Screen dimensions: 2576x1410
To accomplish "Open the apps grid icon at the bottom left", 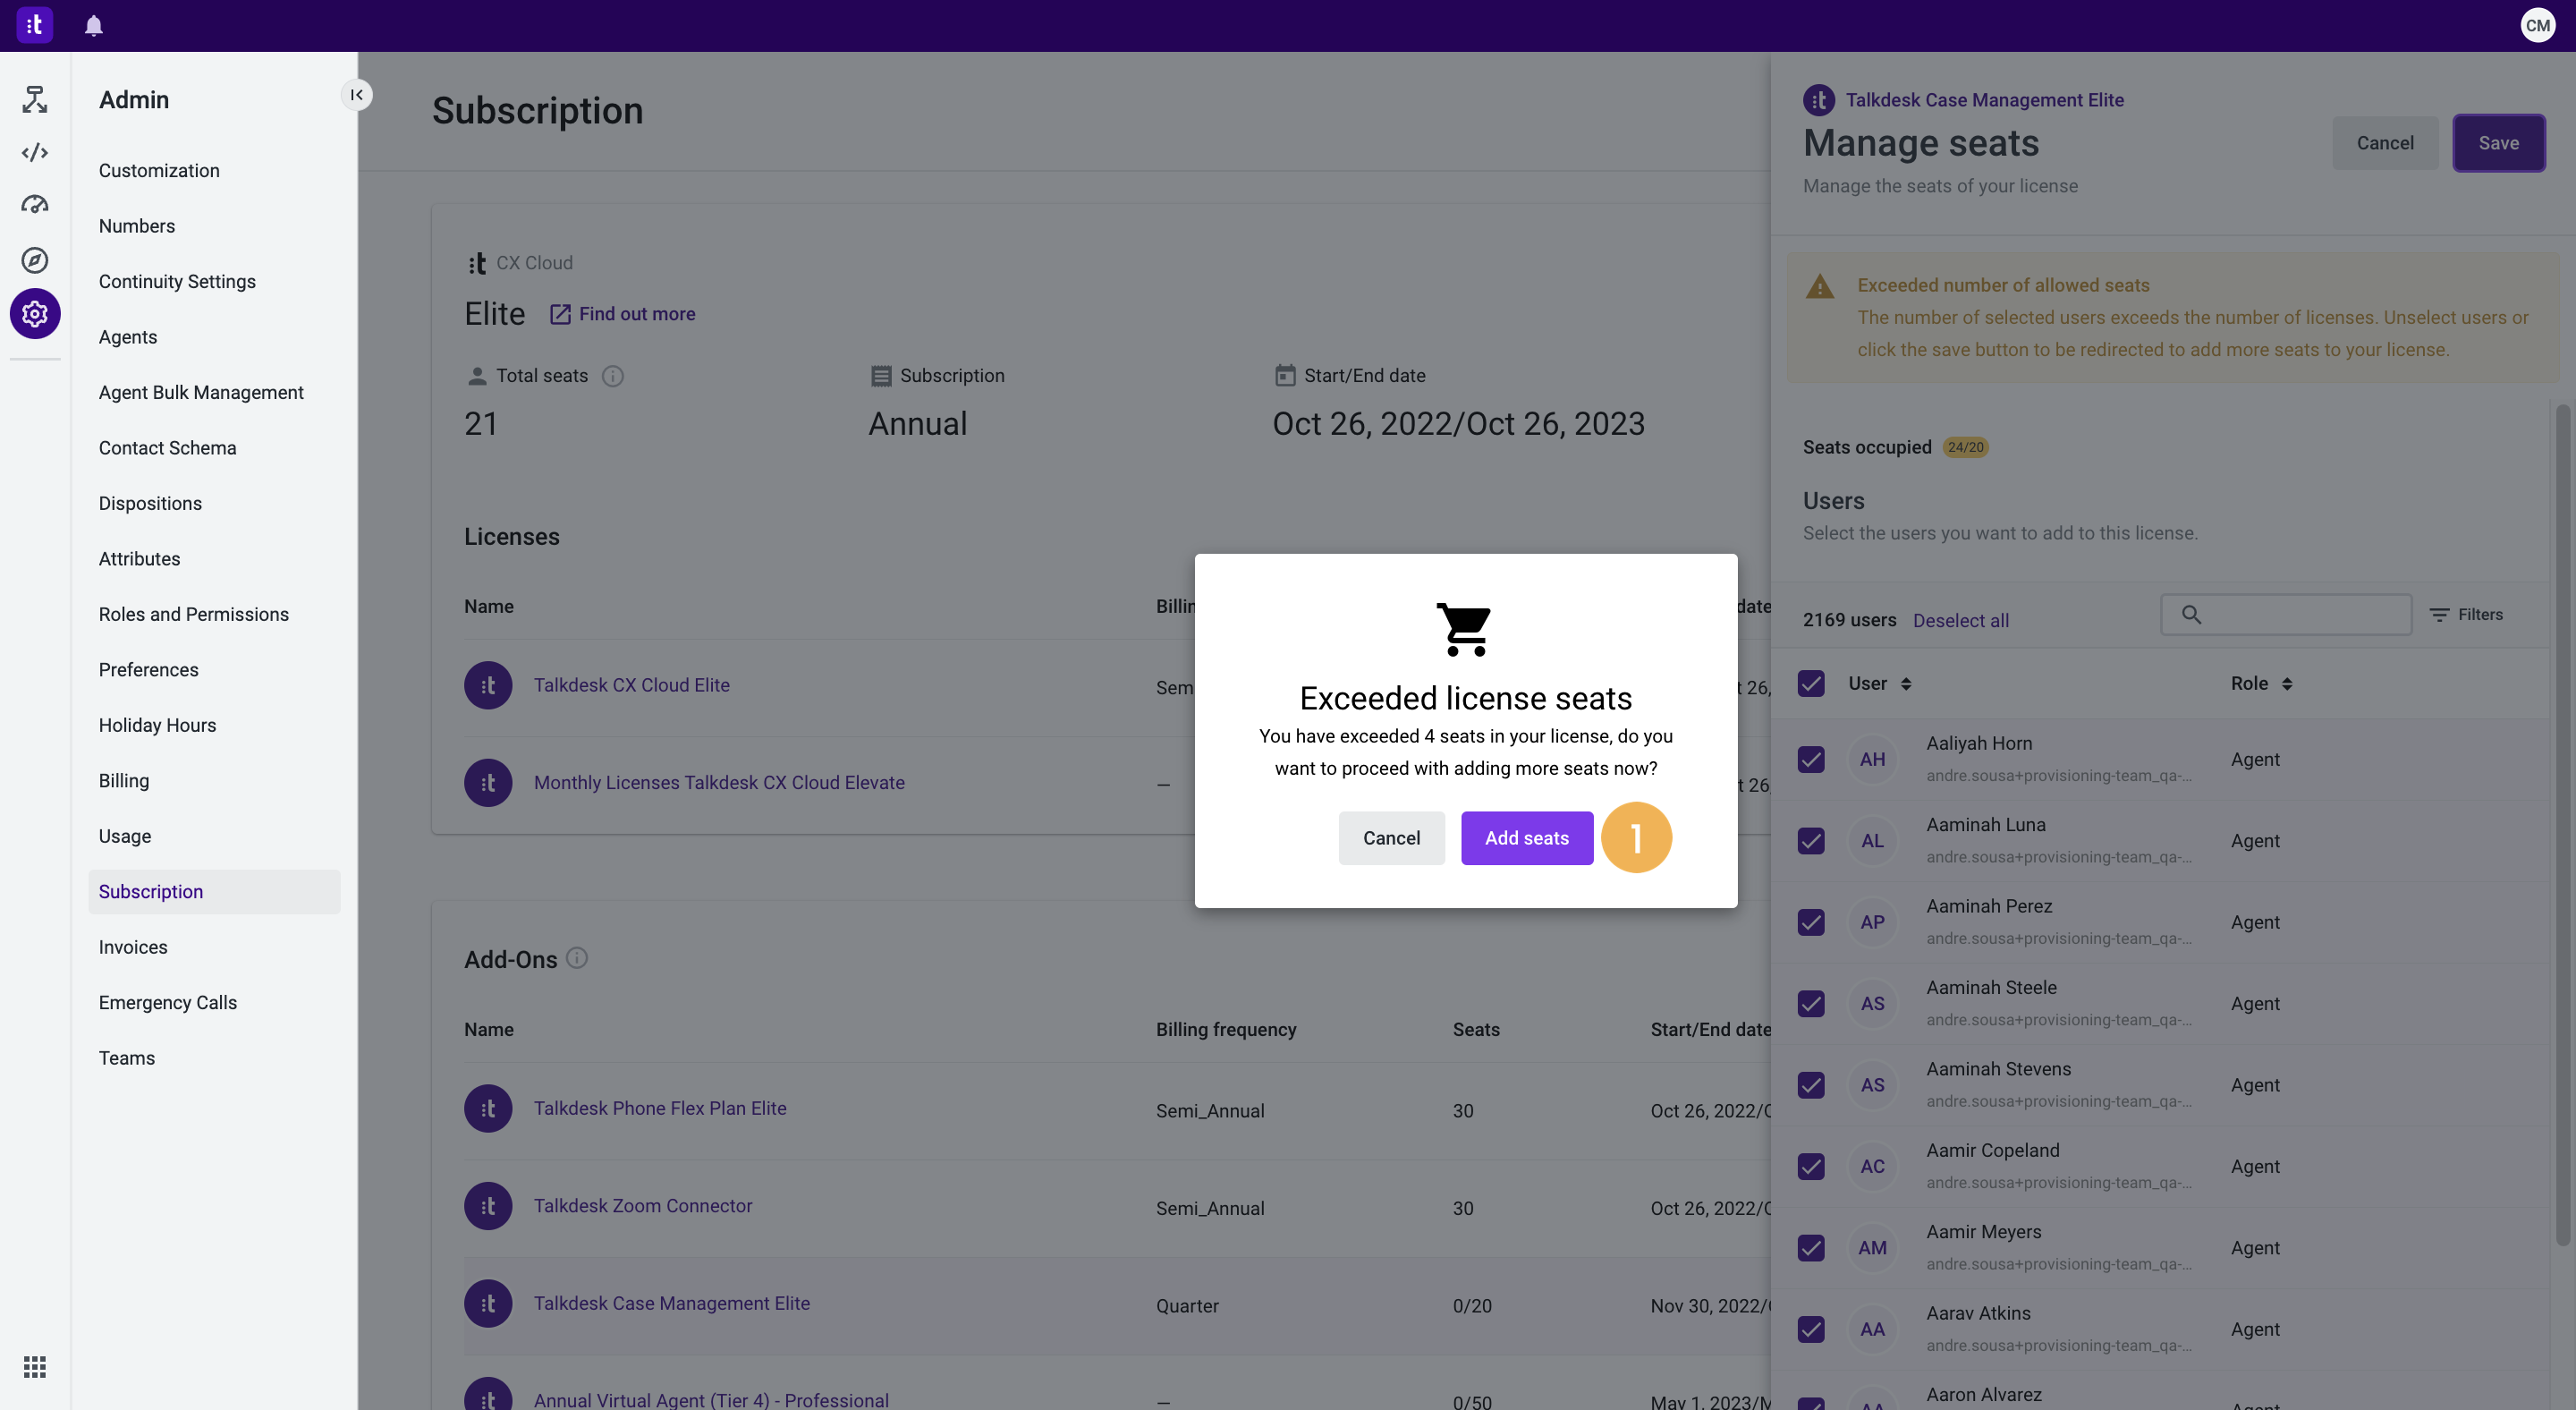I will coord(35,1366).
